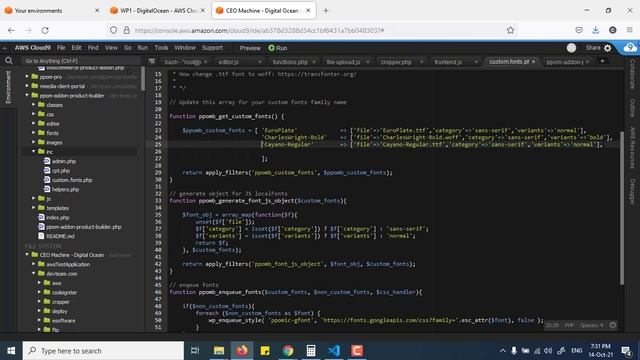The image size is (640, 360).
Task: Open the search magnifier in left sidebar
Action: coord(8,61)
